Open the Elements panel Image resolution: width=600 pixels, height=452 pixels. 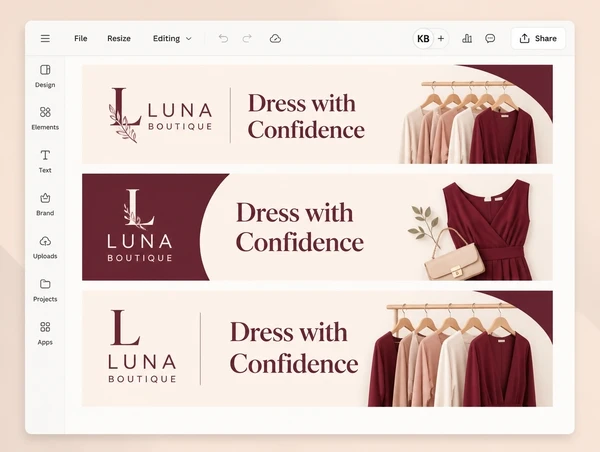point(45,119)
